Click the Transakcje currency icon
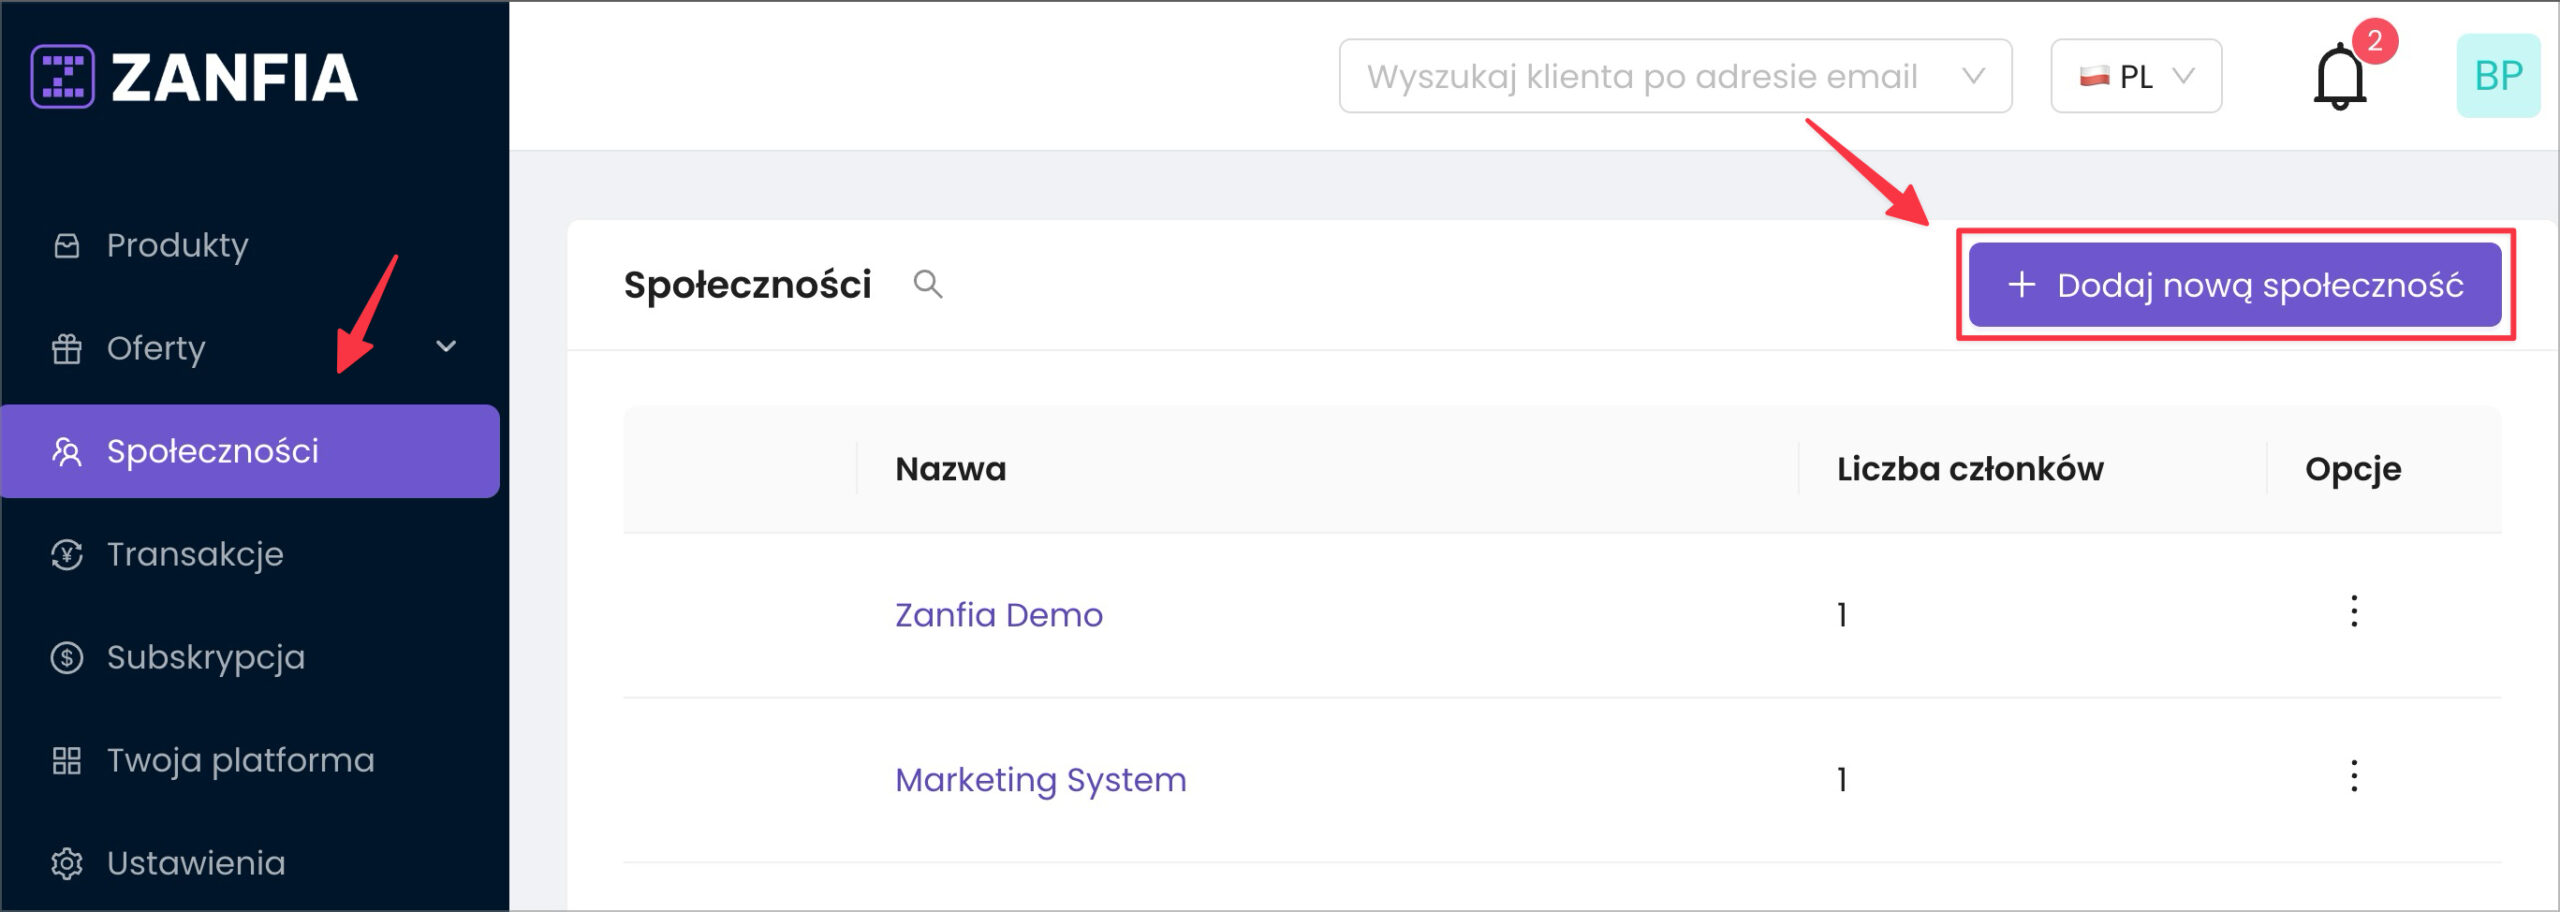 (67, 554)
